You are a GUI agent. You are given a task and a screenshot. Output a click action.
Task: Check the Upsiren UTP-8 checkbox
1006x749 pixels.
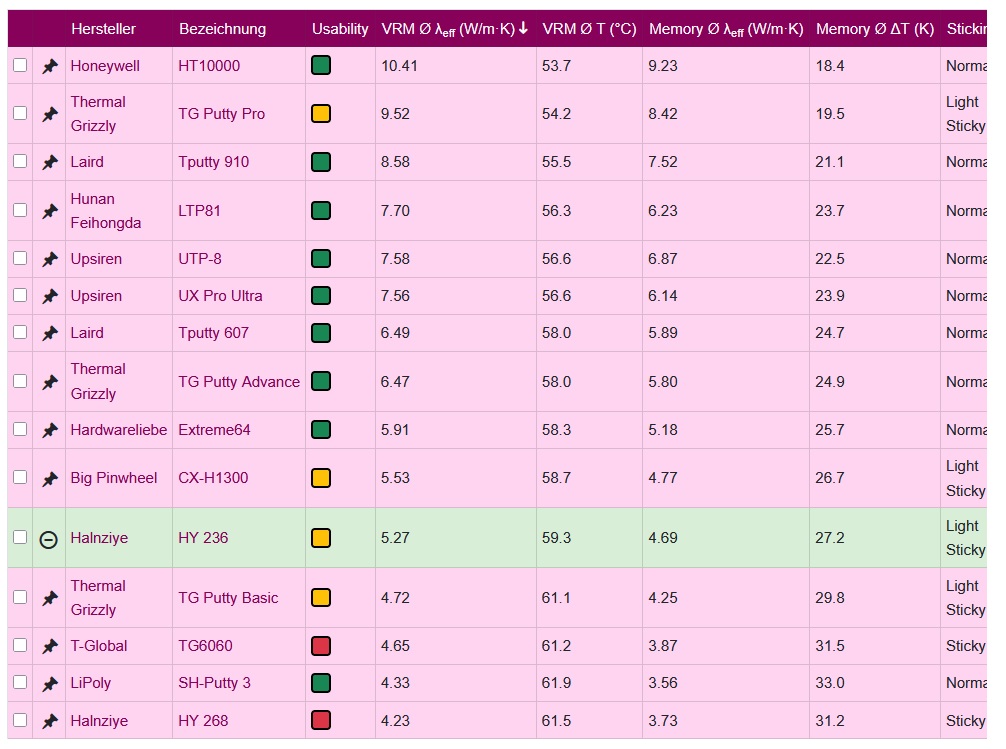[x=20, y=258]
